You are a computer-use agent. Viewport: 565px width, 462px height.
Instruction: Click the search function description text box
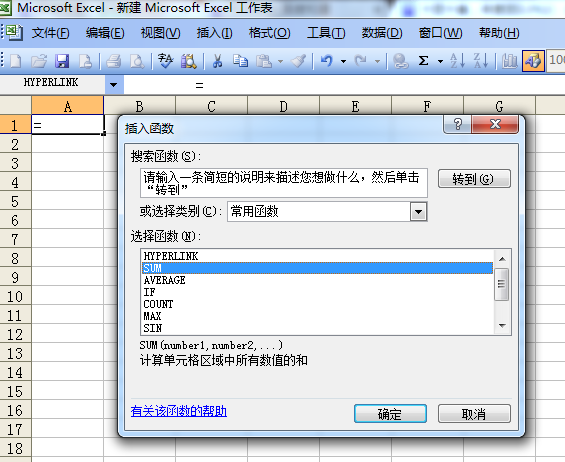click(x=284, y=183)
